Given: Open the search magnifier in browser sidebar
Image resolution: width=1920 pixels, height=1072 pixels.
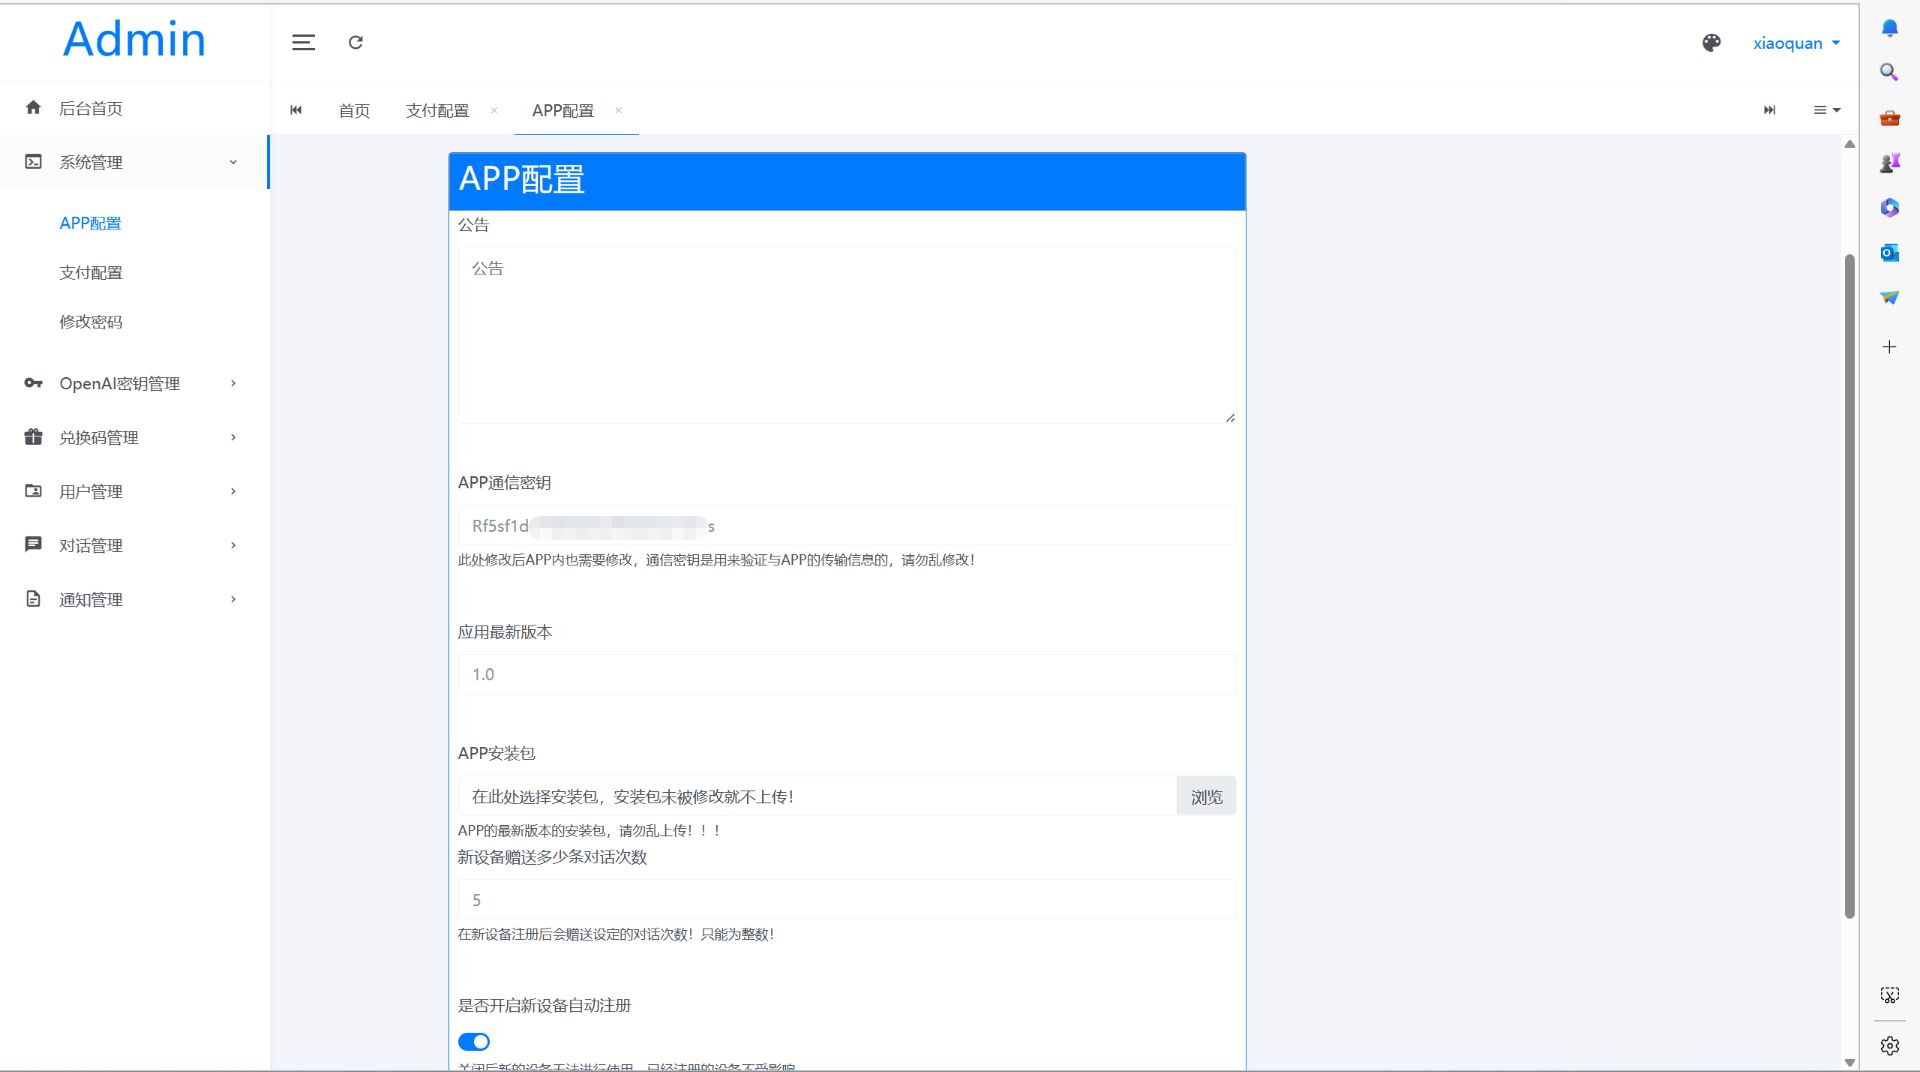Looking at the screenshot, I should point(1889,72).
